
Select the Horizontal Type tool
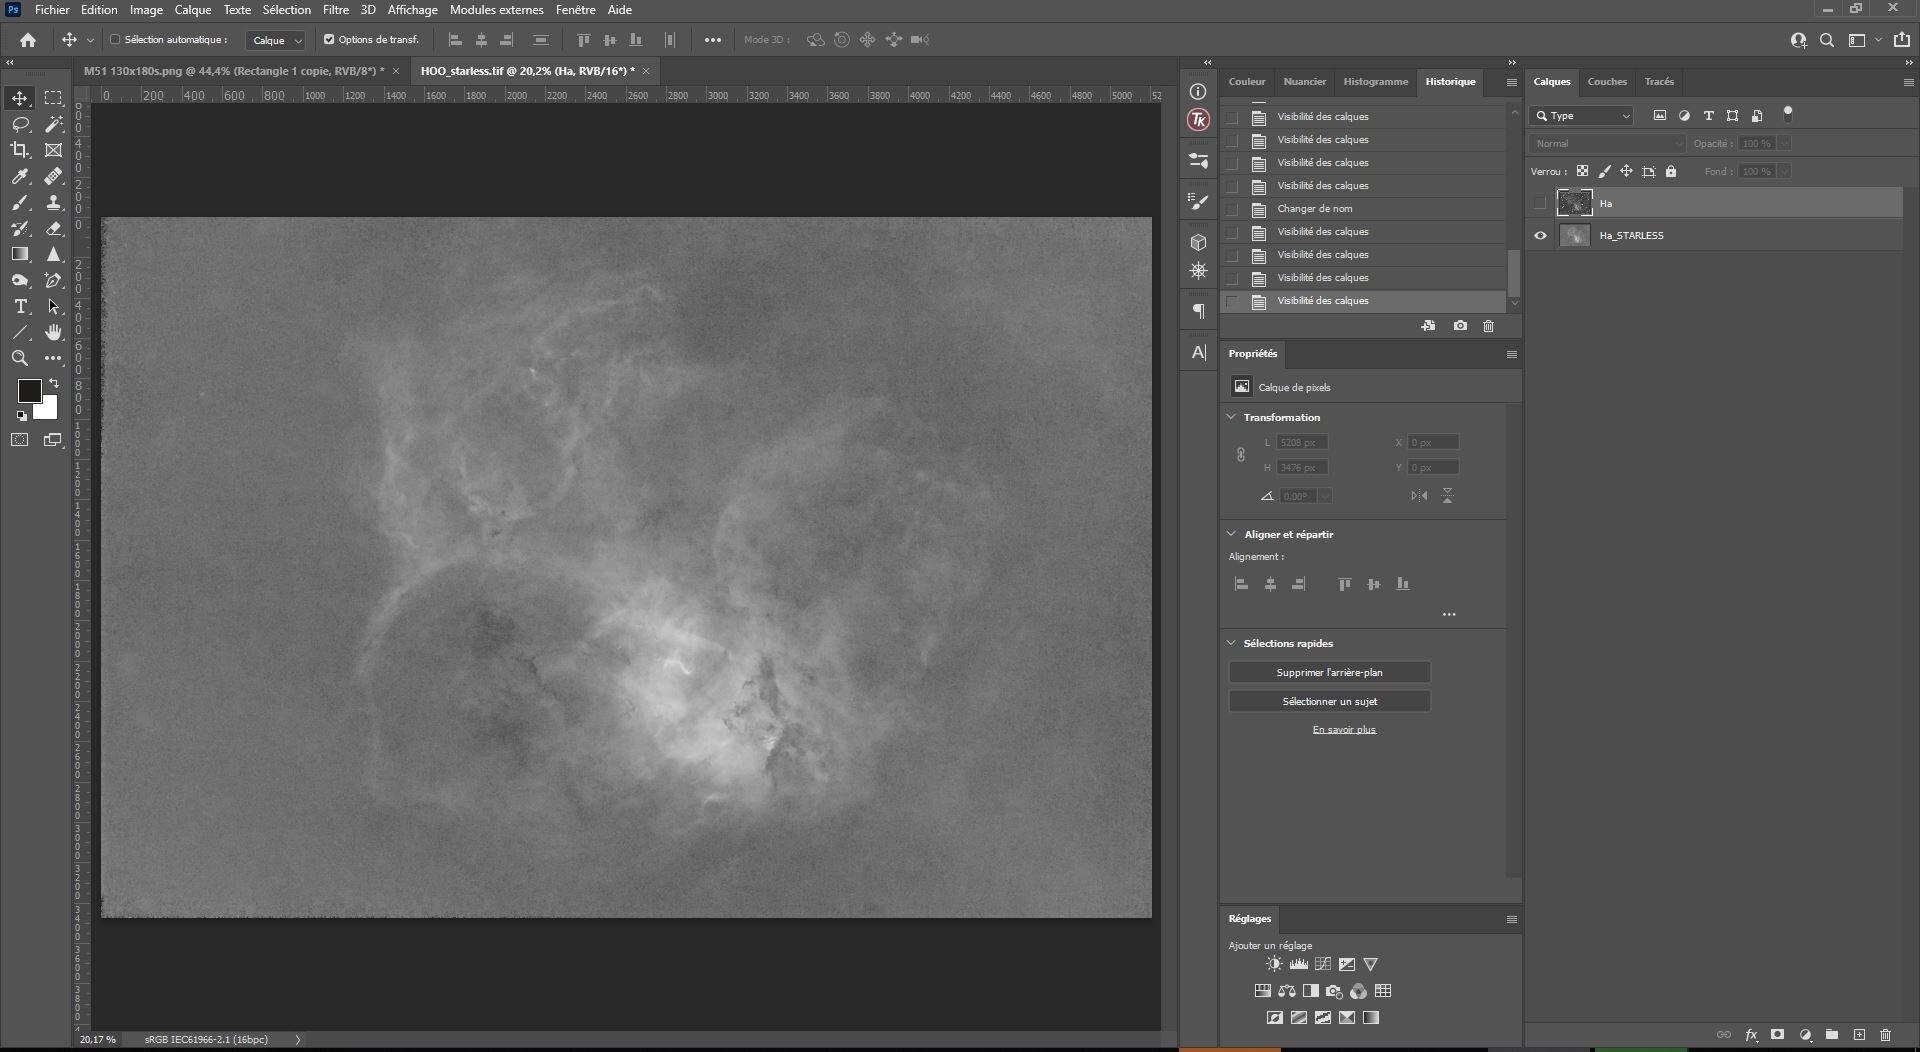[20, 306]
